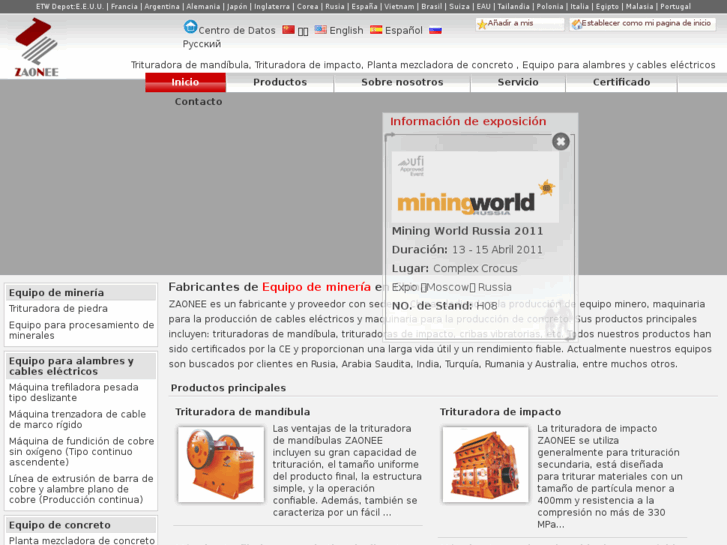Open Equipo para alambres y cables eléctricos heading

(71, 366)
